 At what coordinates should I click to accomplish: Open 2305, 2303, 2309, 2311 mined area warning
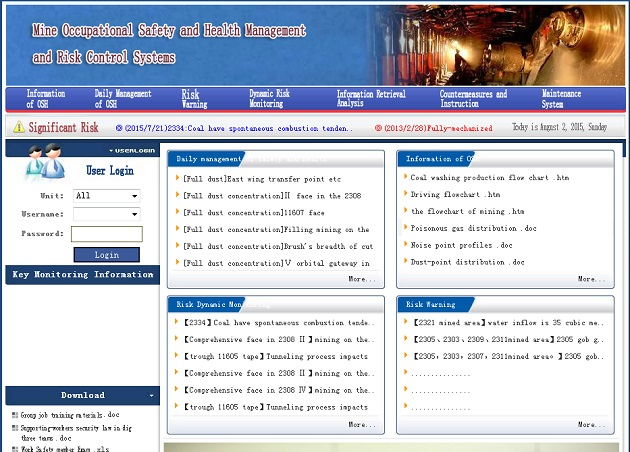(508, 340)
